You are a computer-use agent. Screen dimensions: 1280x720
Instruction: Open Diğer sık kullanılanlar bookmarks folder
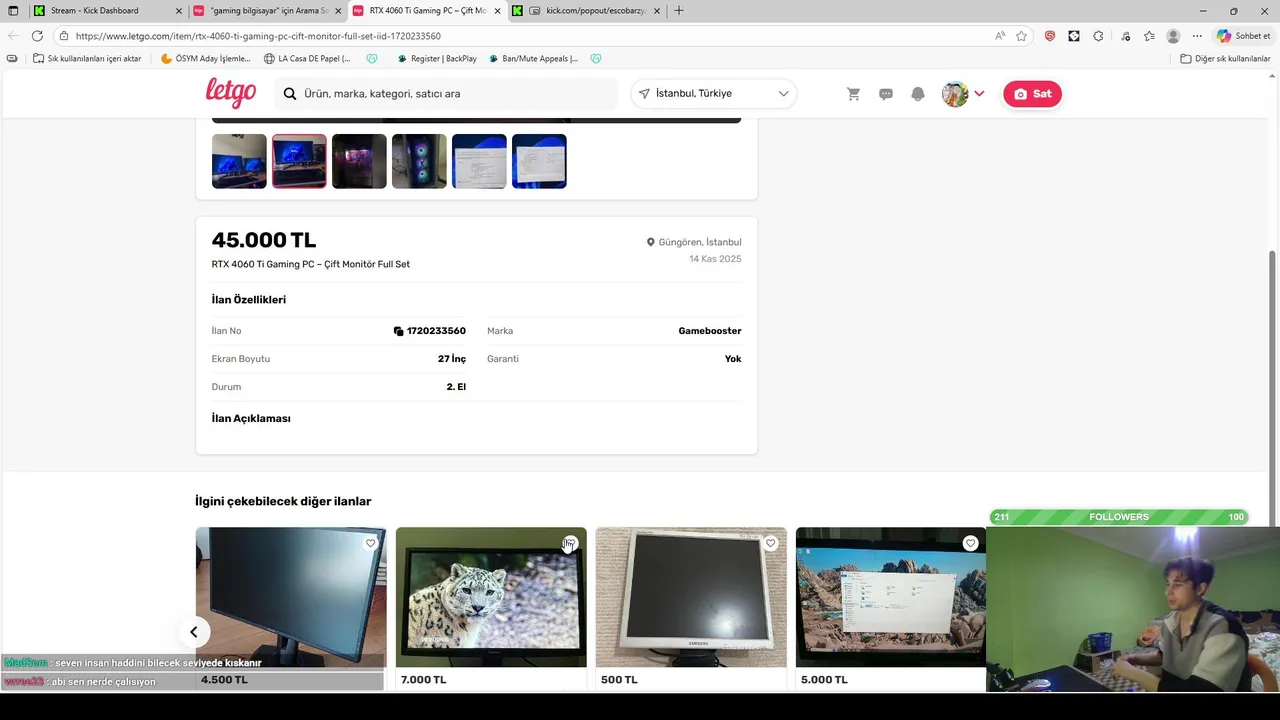[1225, 59]
